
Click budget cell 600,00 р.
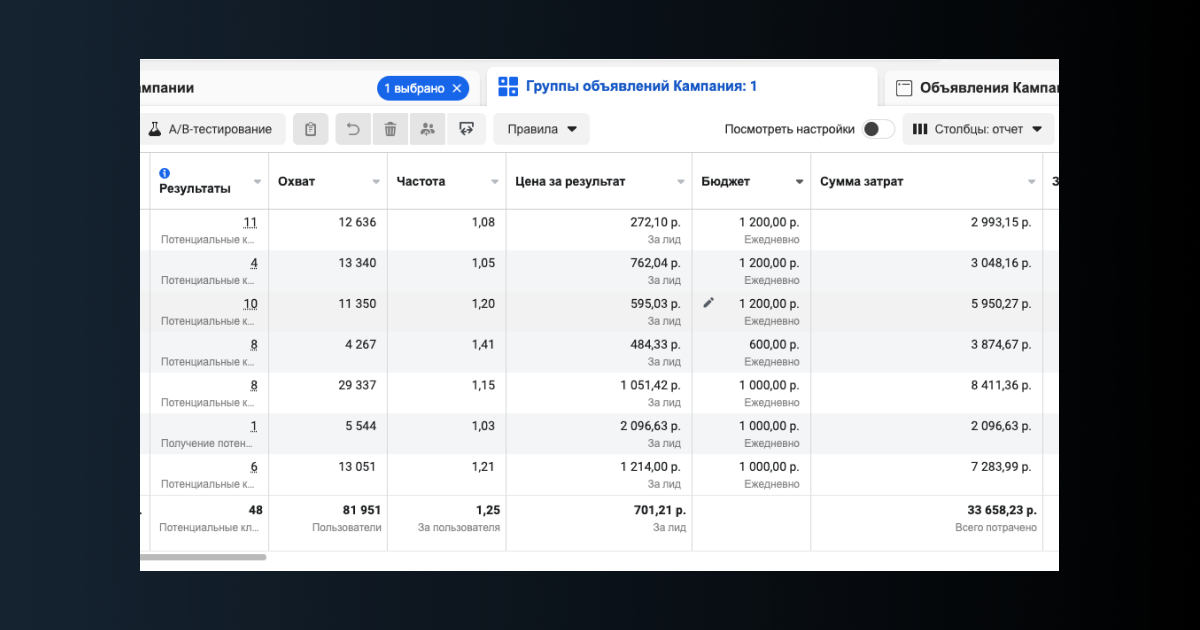(774, 345)
